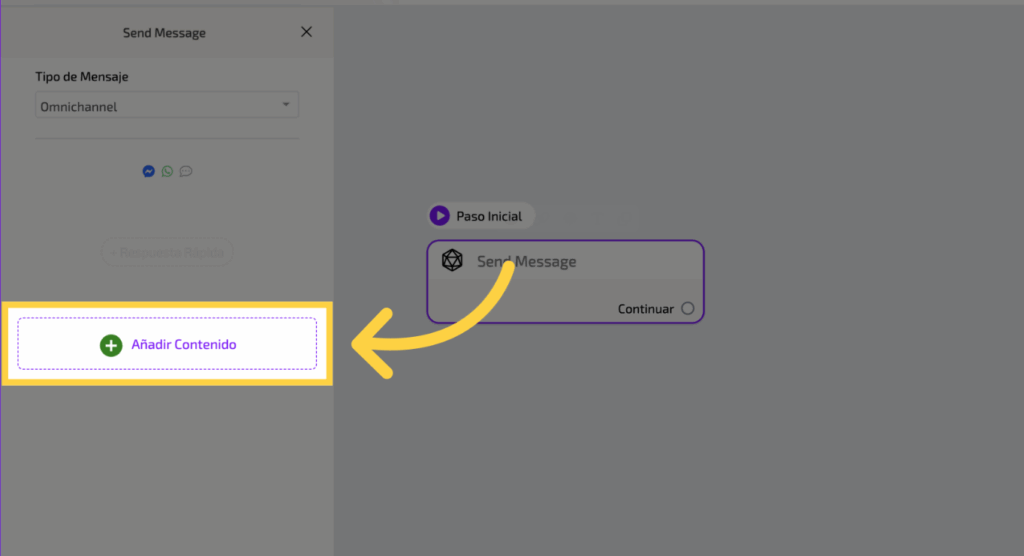The image size is (1024, 556).
Task: Click the Continuar output connector circle
Action: 687,308
